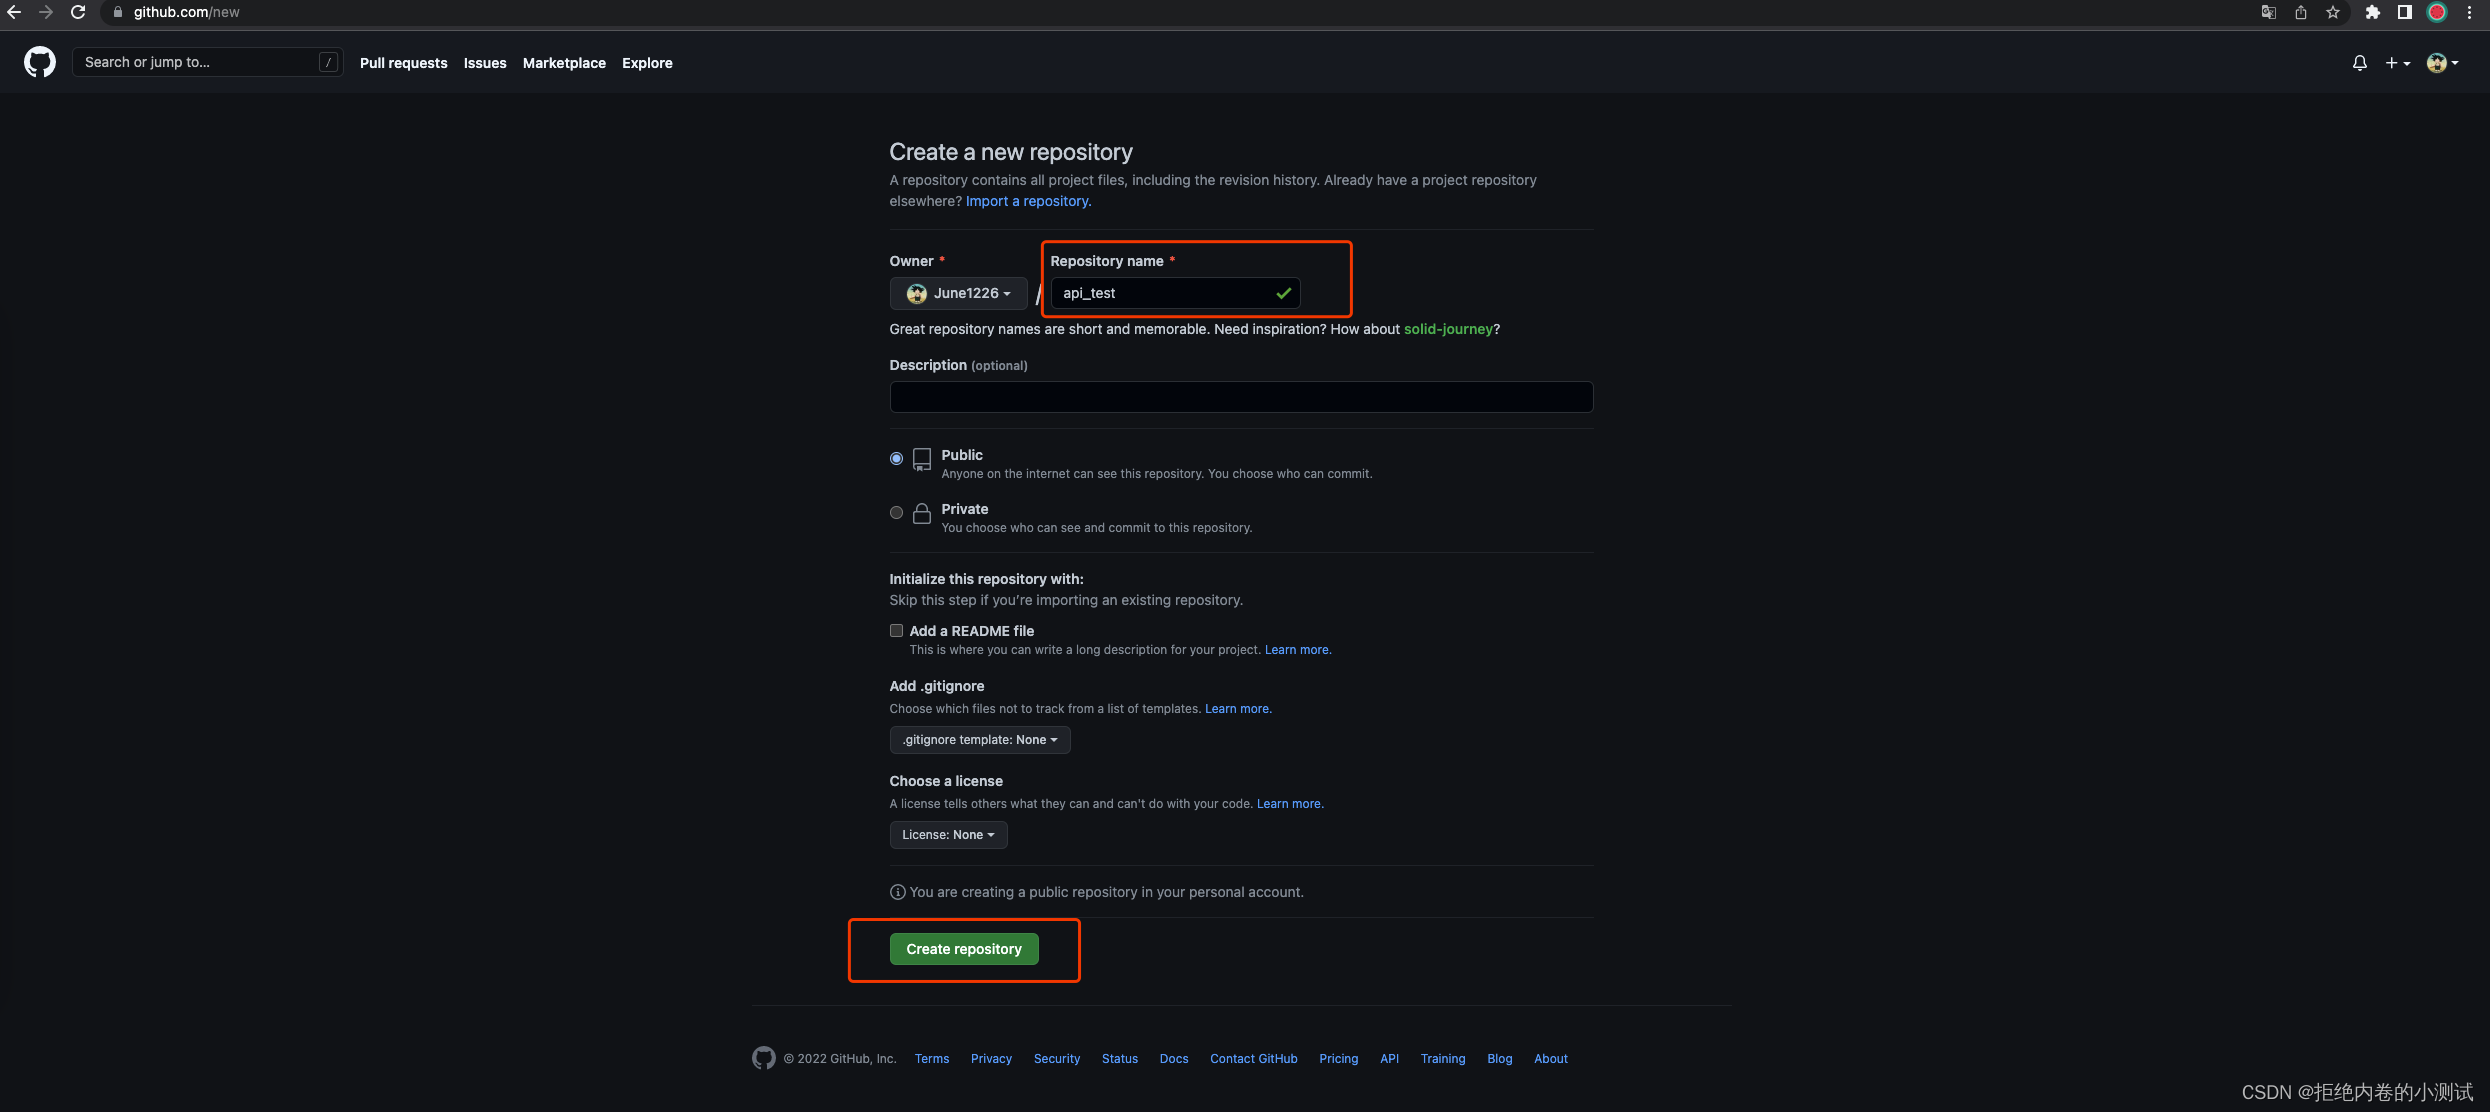Click the footer GitHub logo
The height and width of the screenshot is (1112, 2490).
pyautogui.click(x=763, y=1058)
